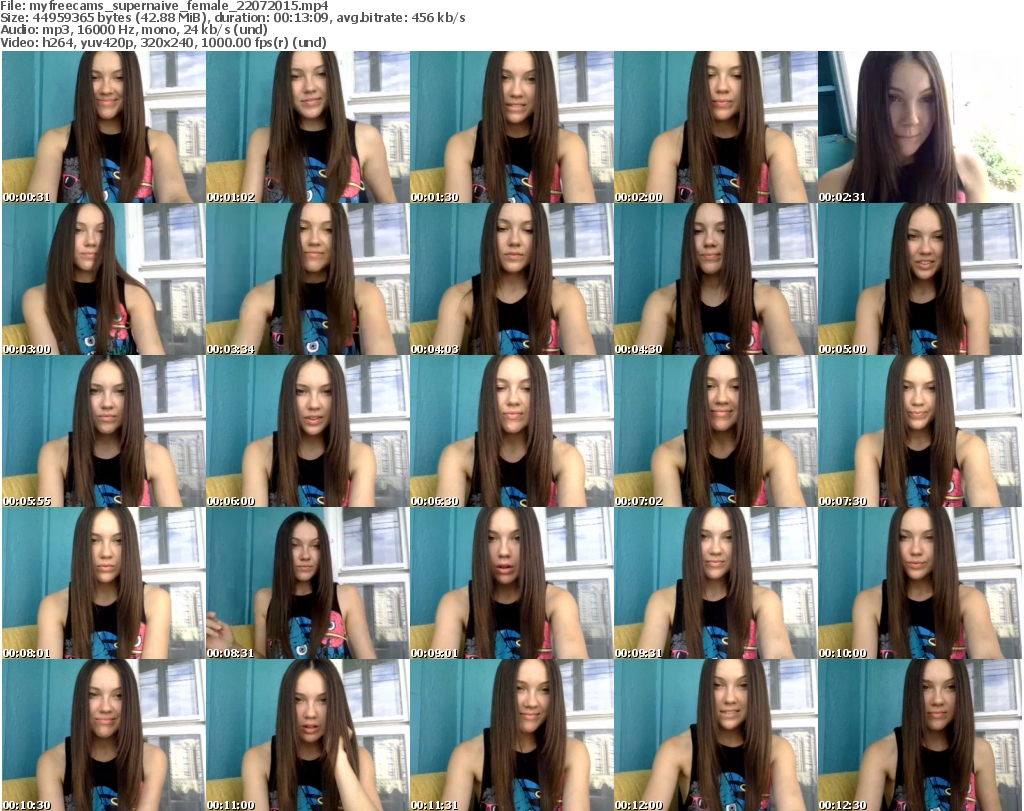Open the frame marked 00:05:55
Image resolution: width=1024 pixels, height=811 pixels.
104,431
